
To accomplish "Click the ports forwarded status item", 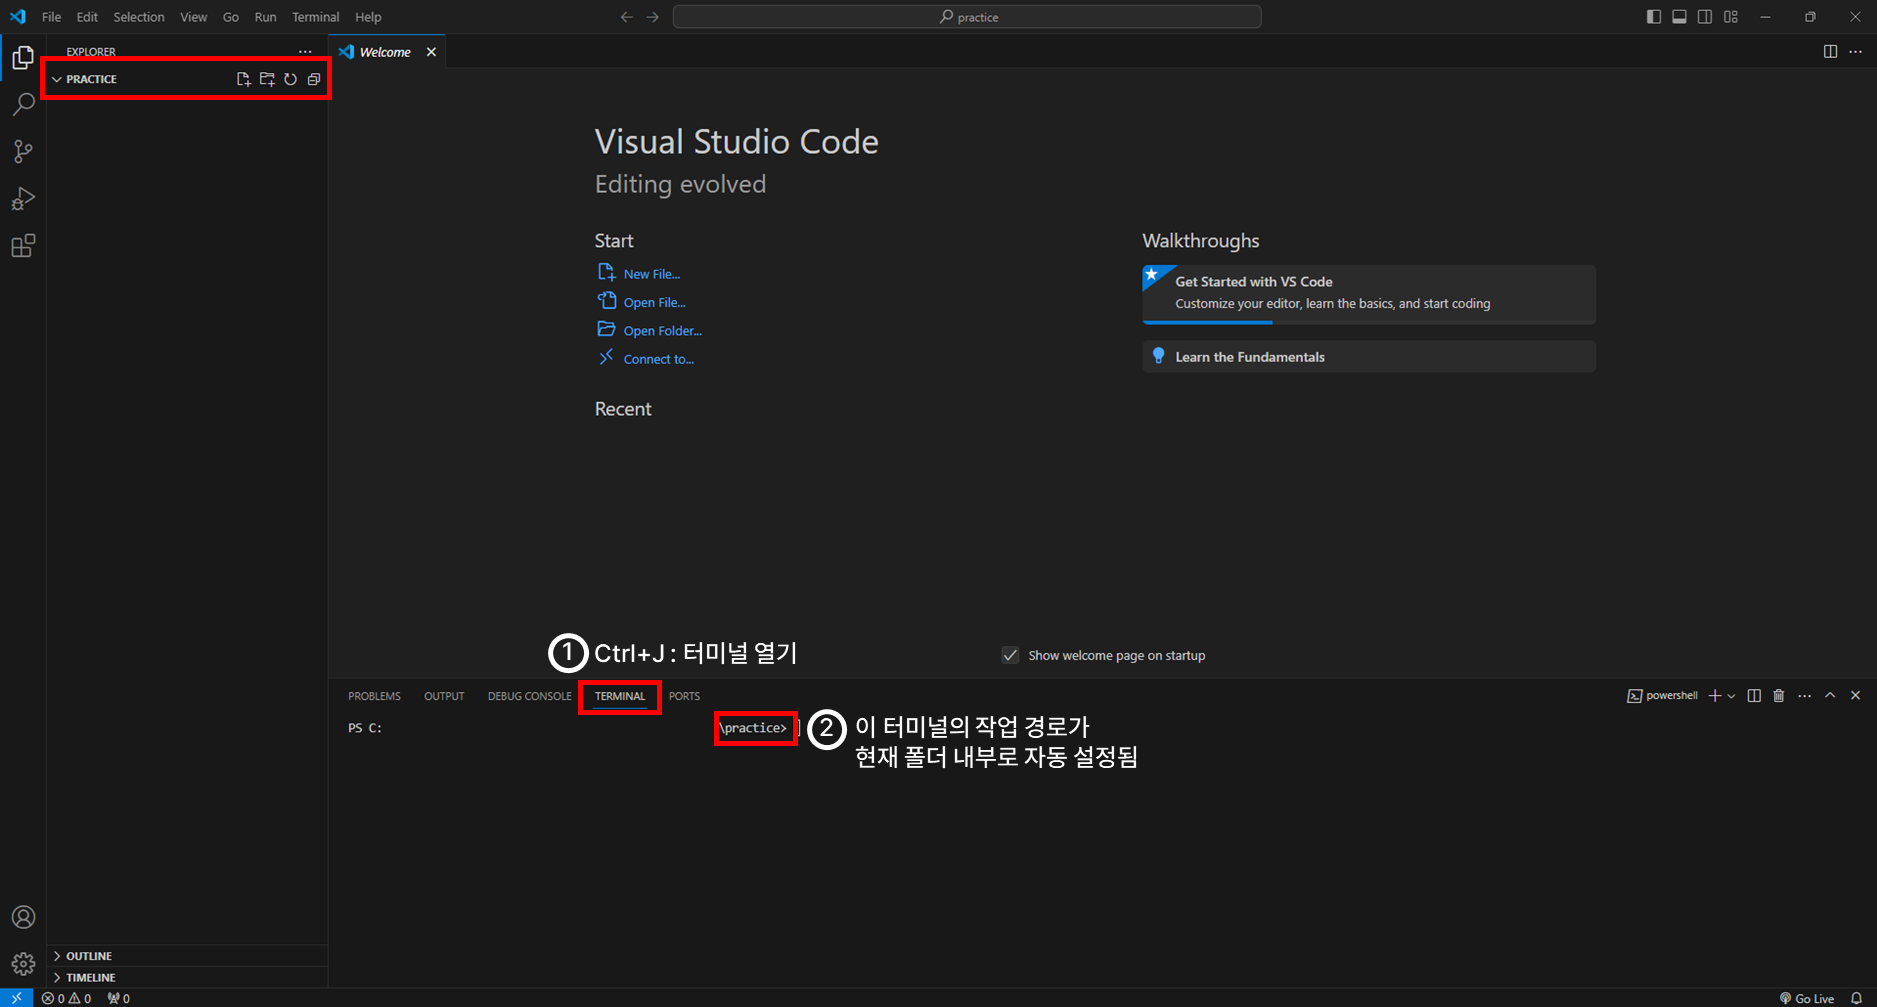I will (x=119, y=998).
